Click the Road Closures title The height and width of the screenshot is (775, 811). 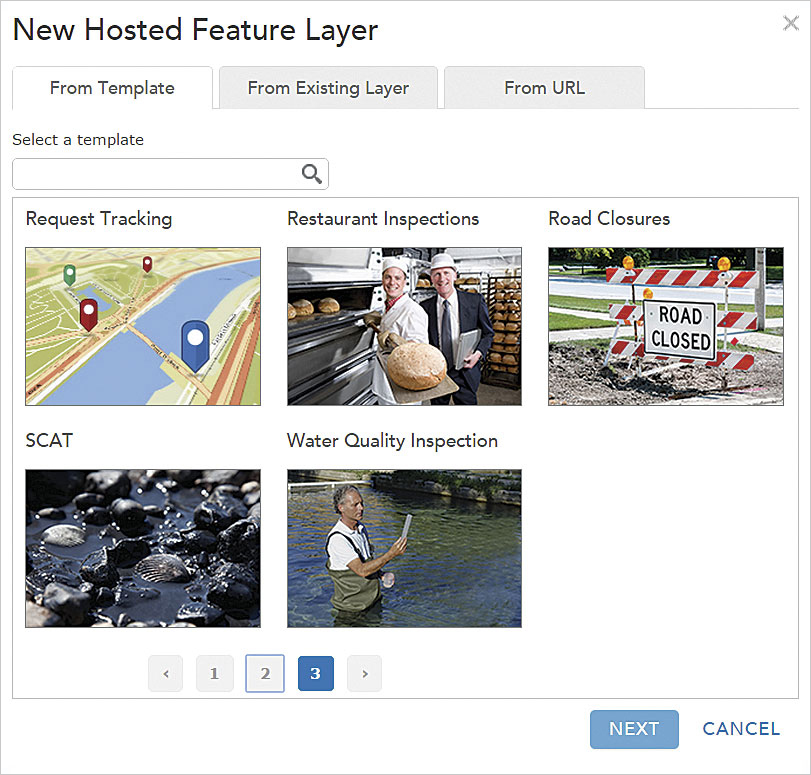tap(609, 219)
